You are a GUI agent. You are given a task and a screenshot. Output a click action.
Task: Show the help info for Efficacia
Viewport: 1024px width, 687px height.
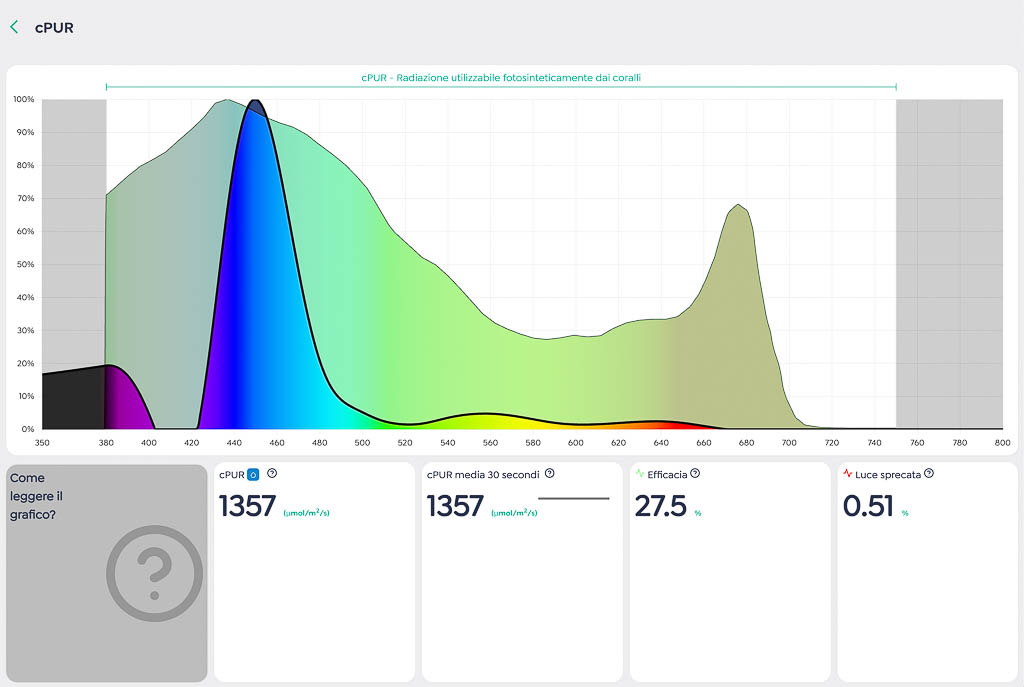coord(695,474)
